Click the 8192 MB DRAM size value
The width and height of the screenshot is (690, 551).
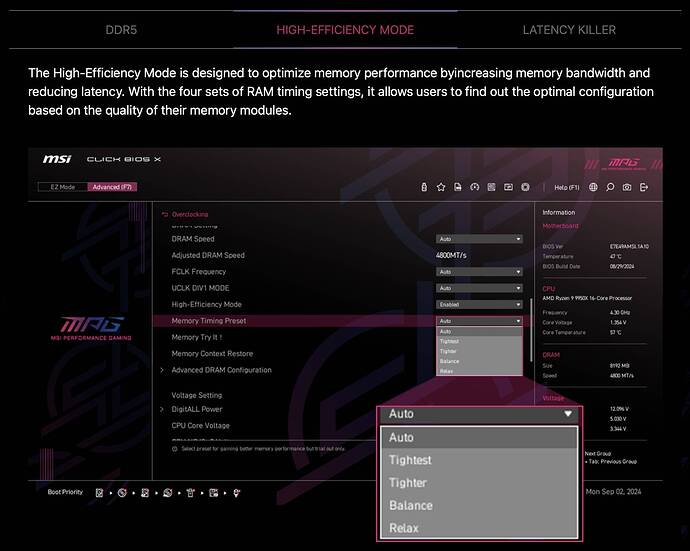pos(620,366)
